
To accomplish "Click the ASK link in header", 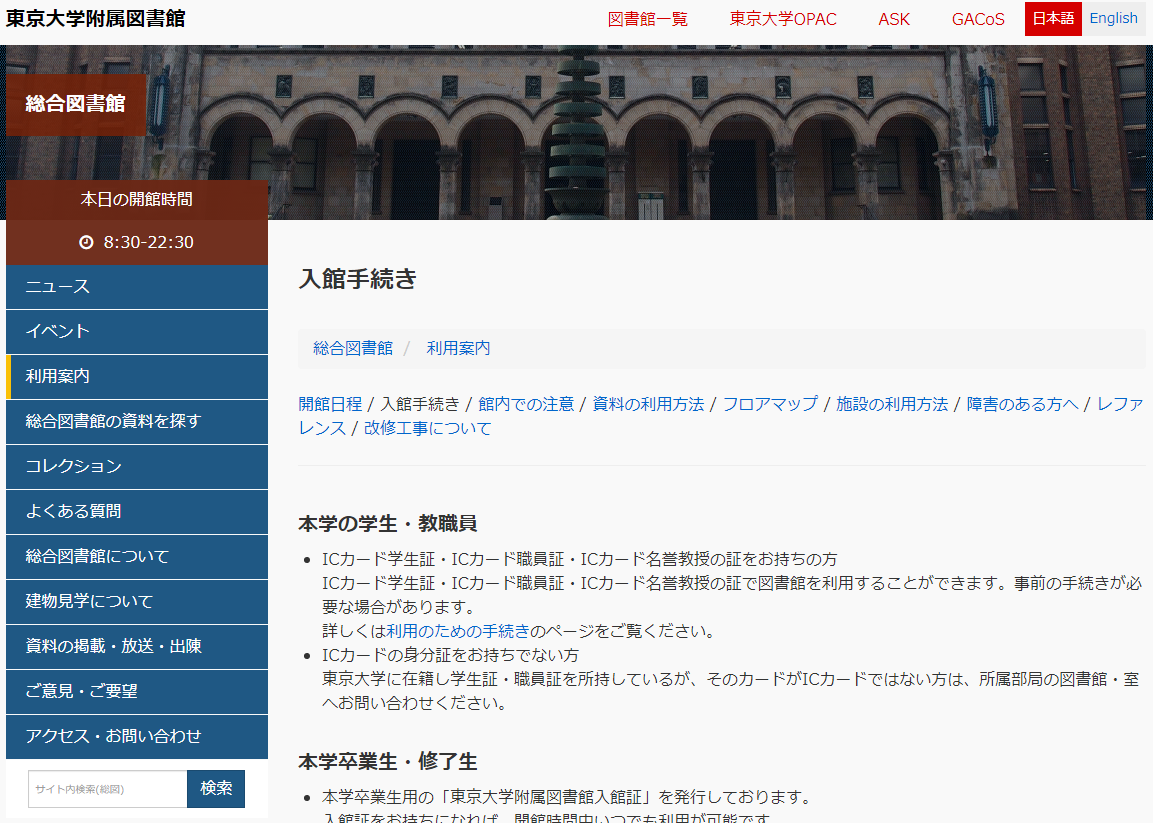I will click(x=894, y=19).
